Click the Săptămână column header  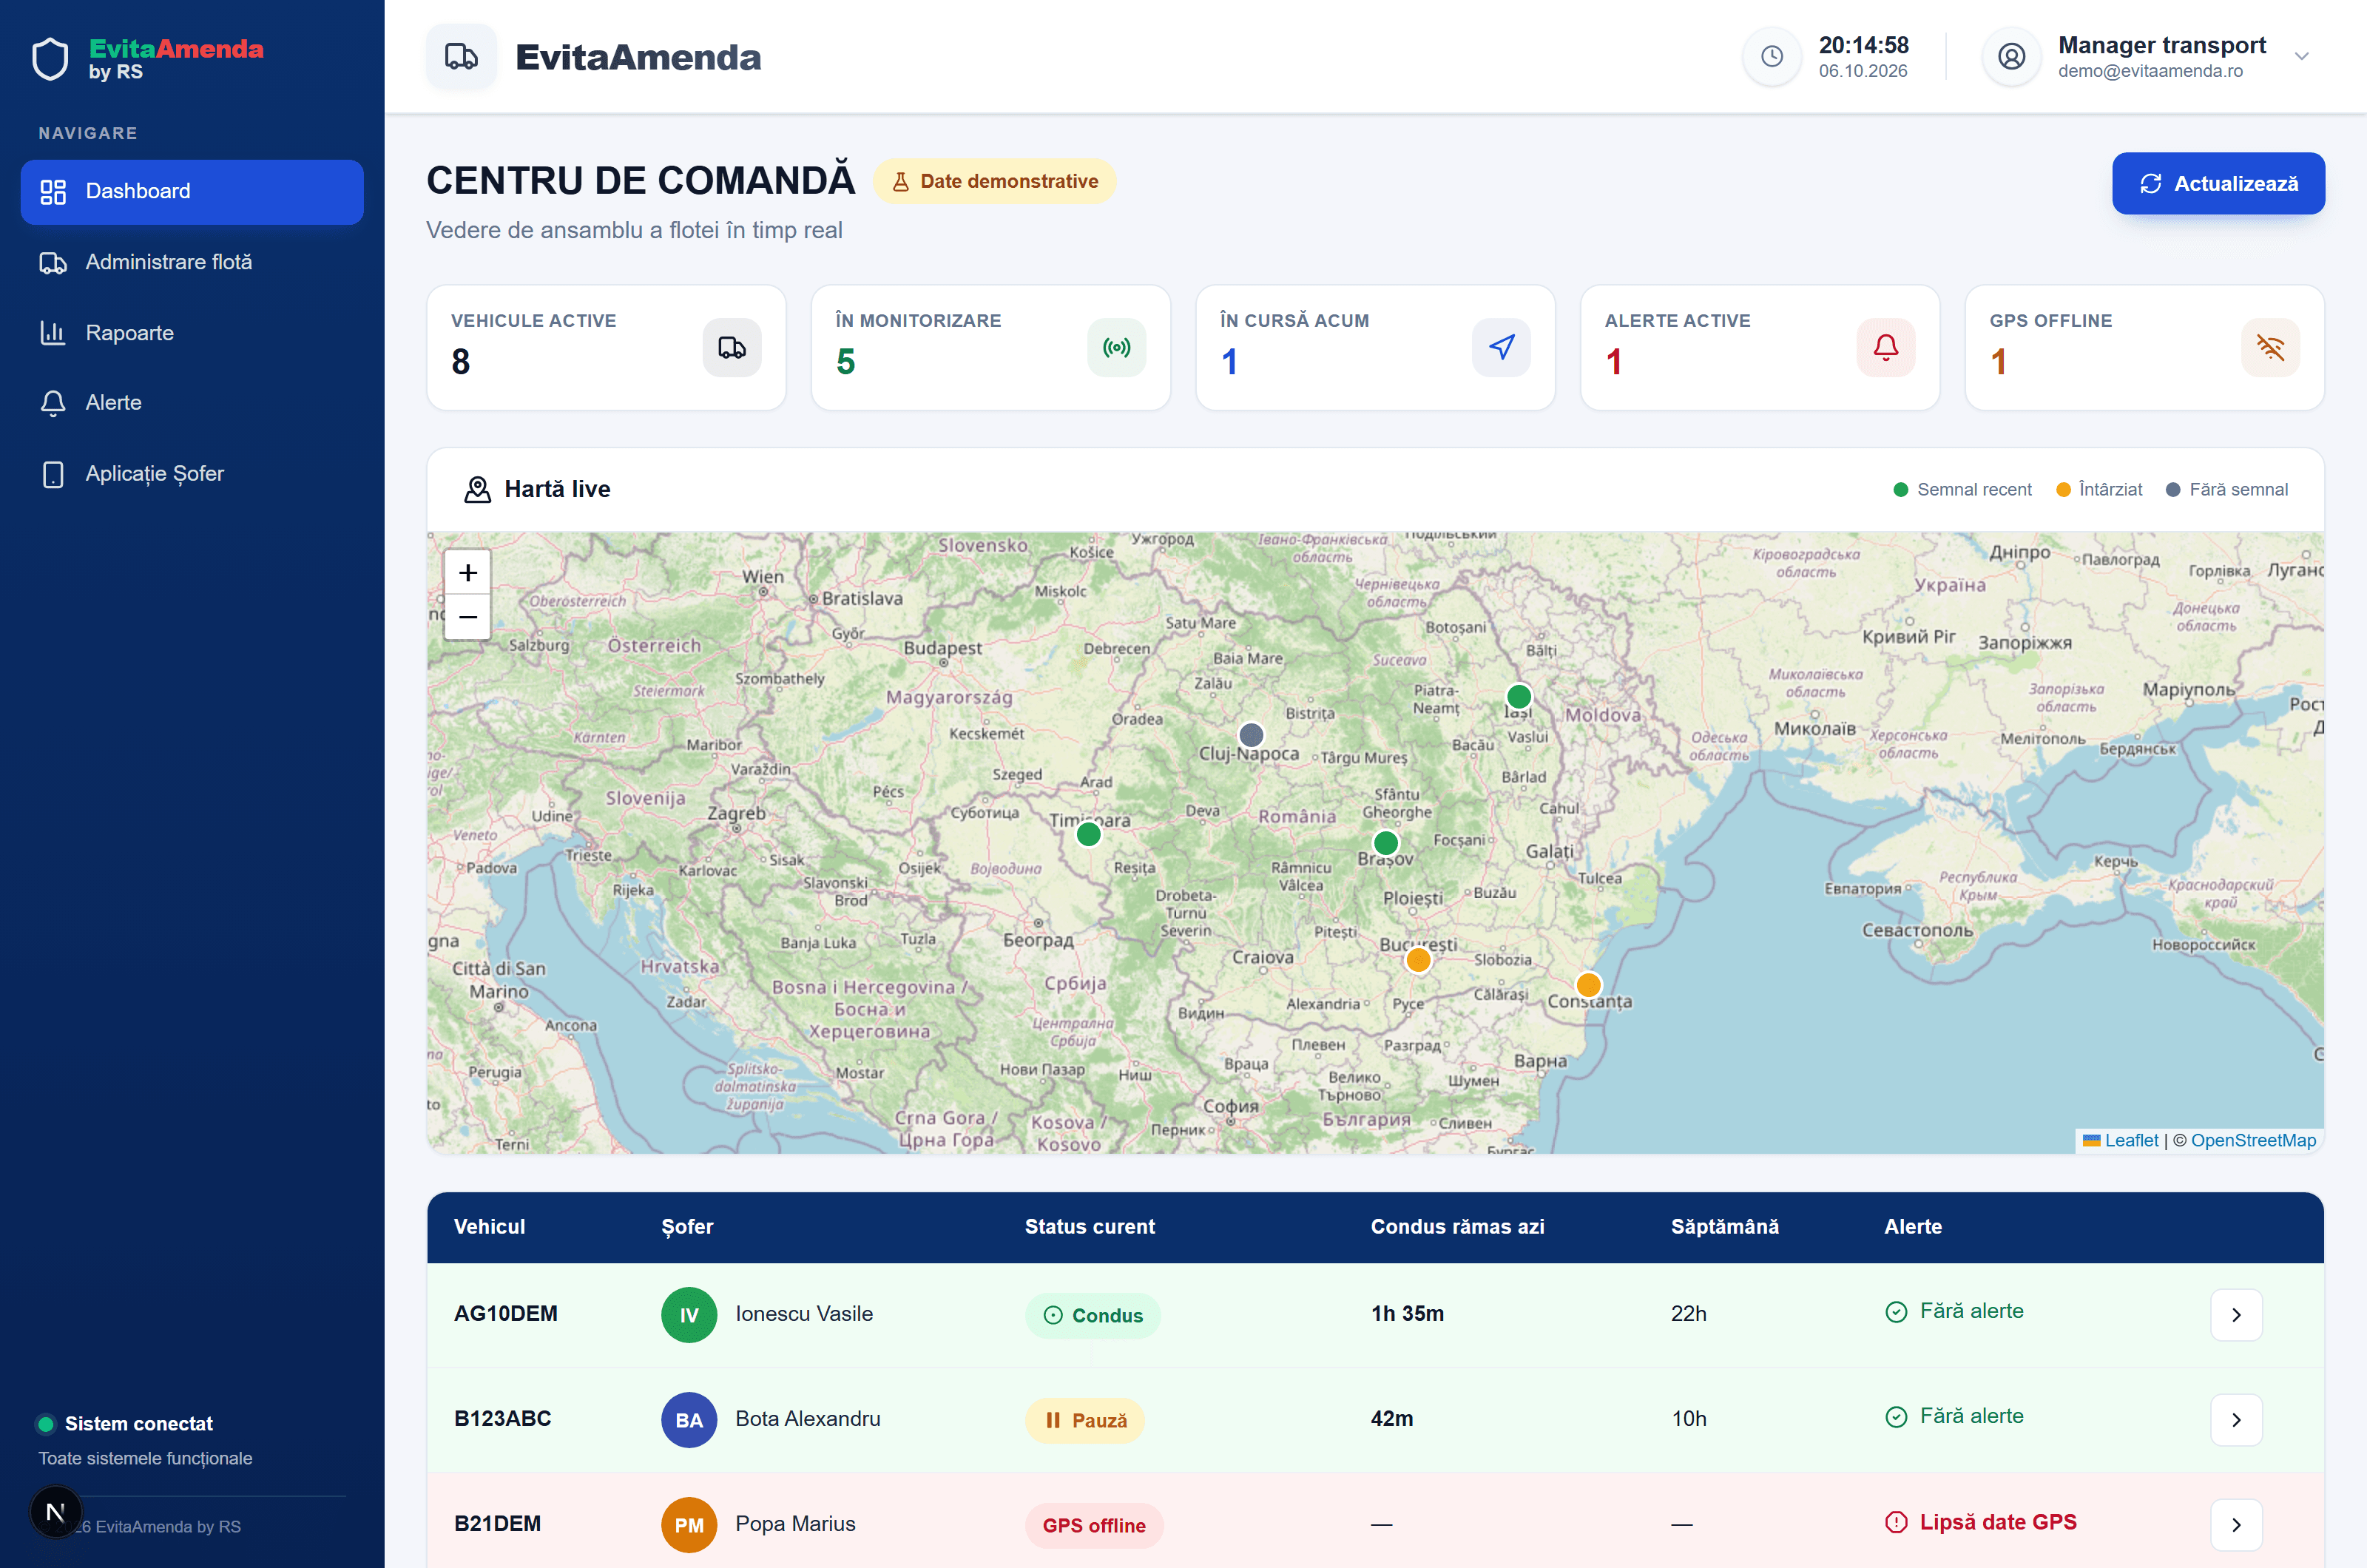[x=1724, y=1227]
